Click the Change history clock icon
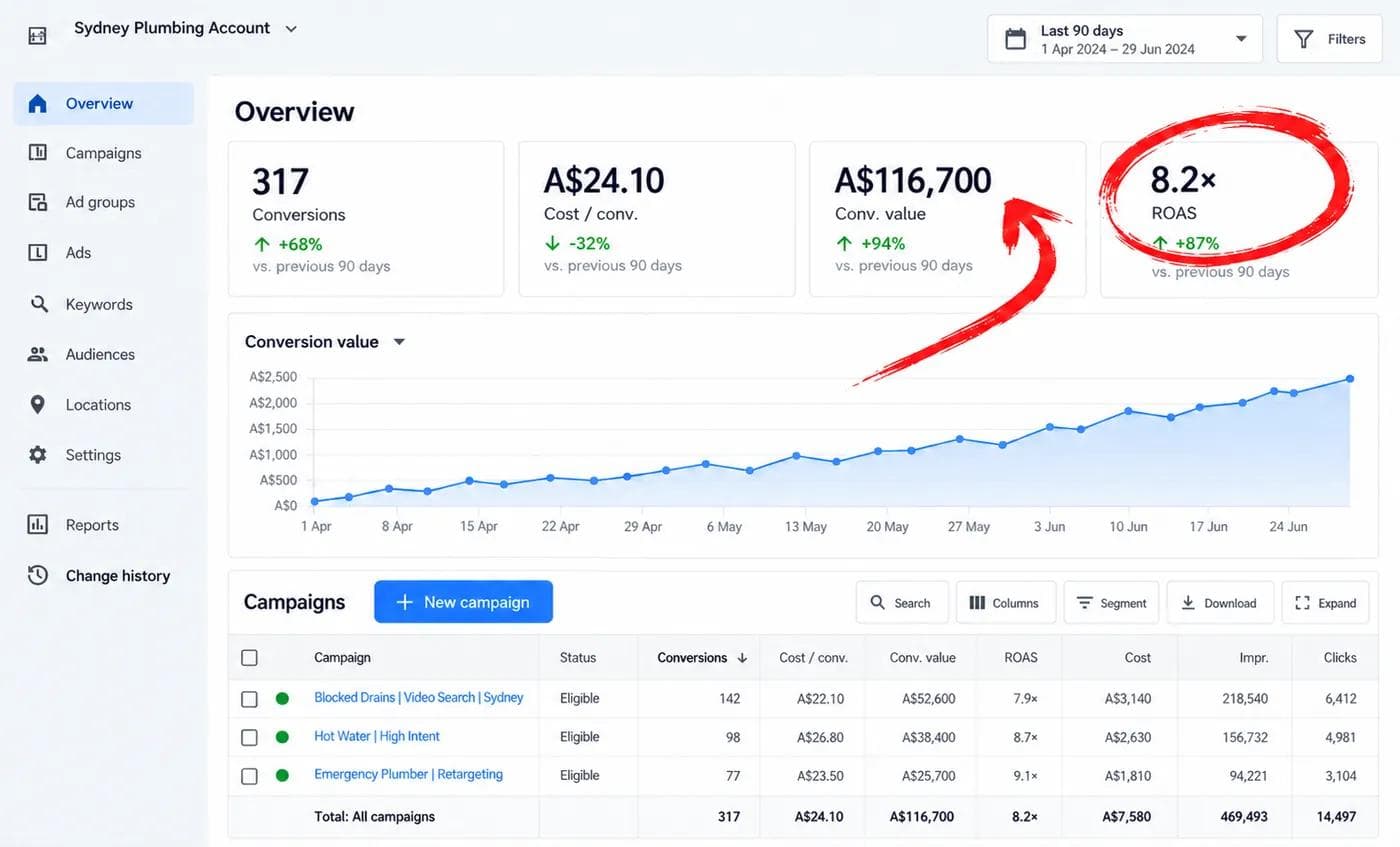 [38, 575]
